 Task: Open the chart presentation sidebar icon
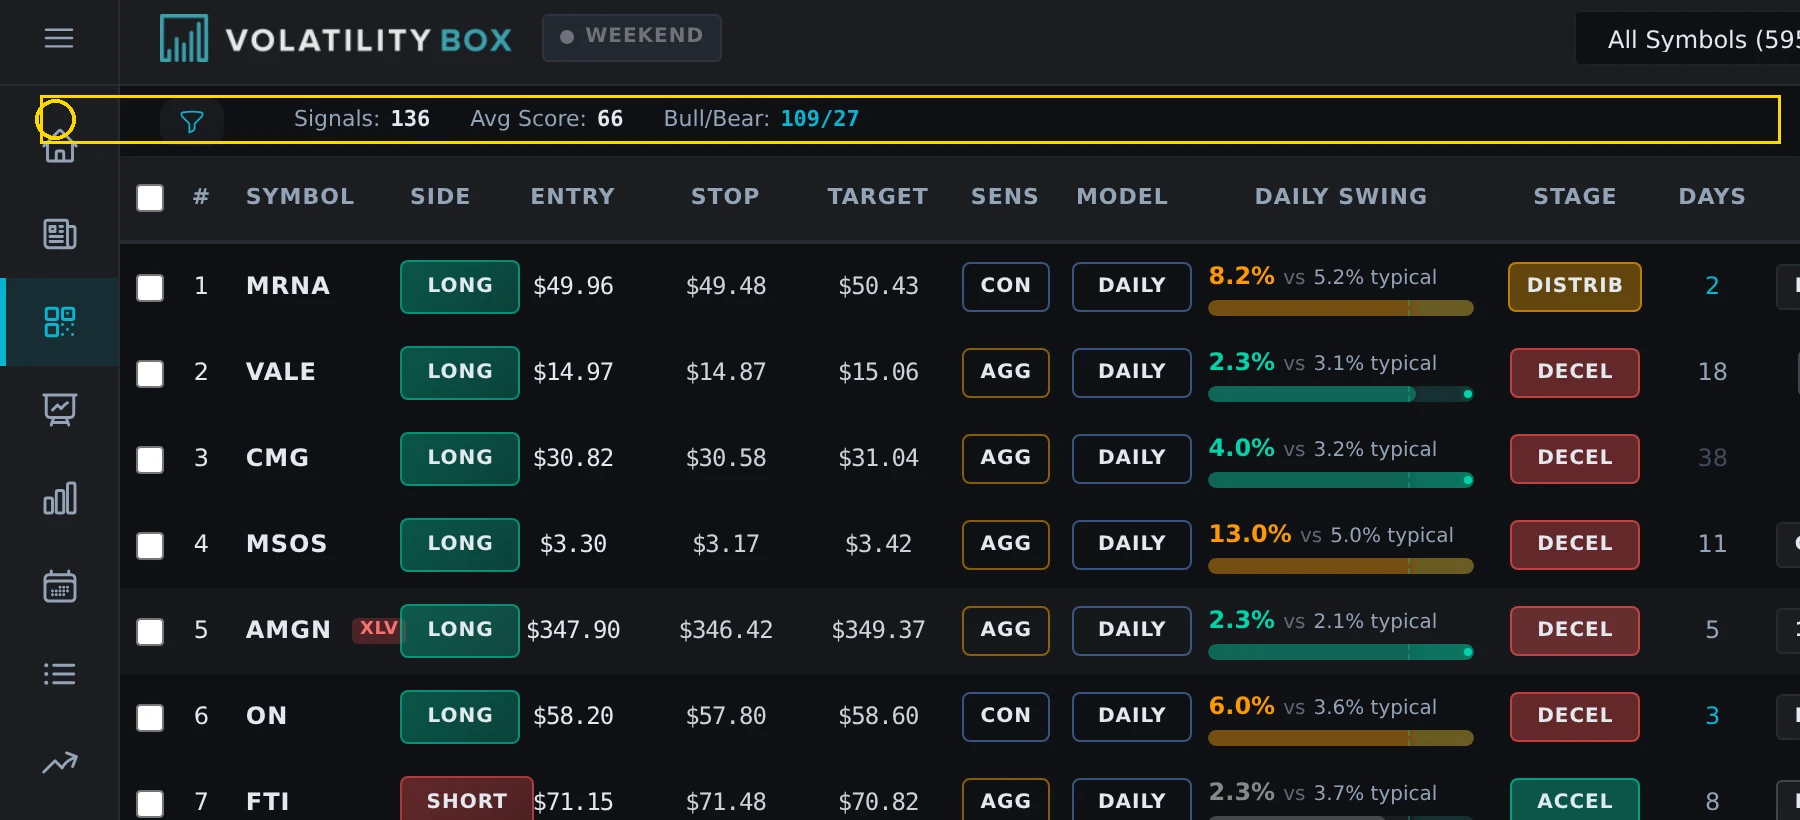[60, 409]
